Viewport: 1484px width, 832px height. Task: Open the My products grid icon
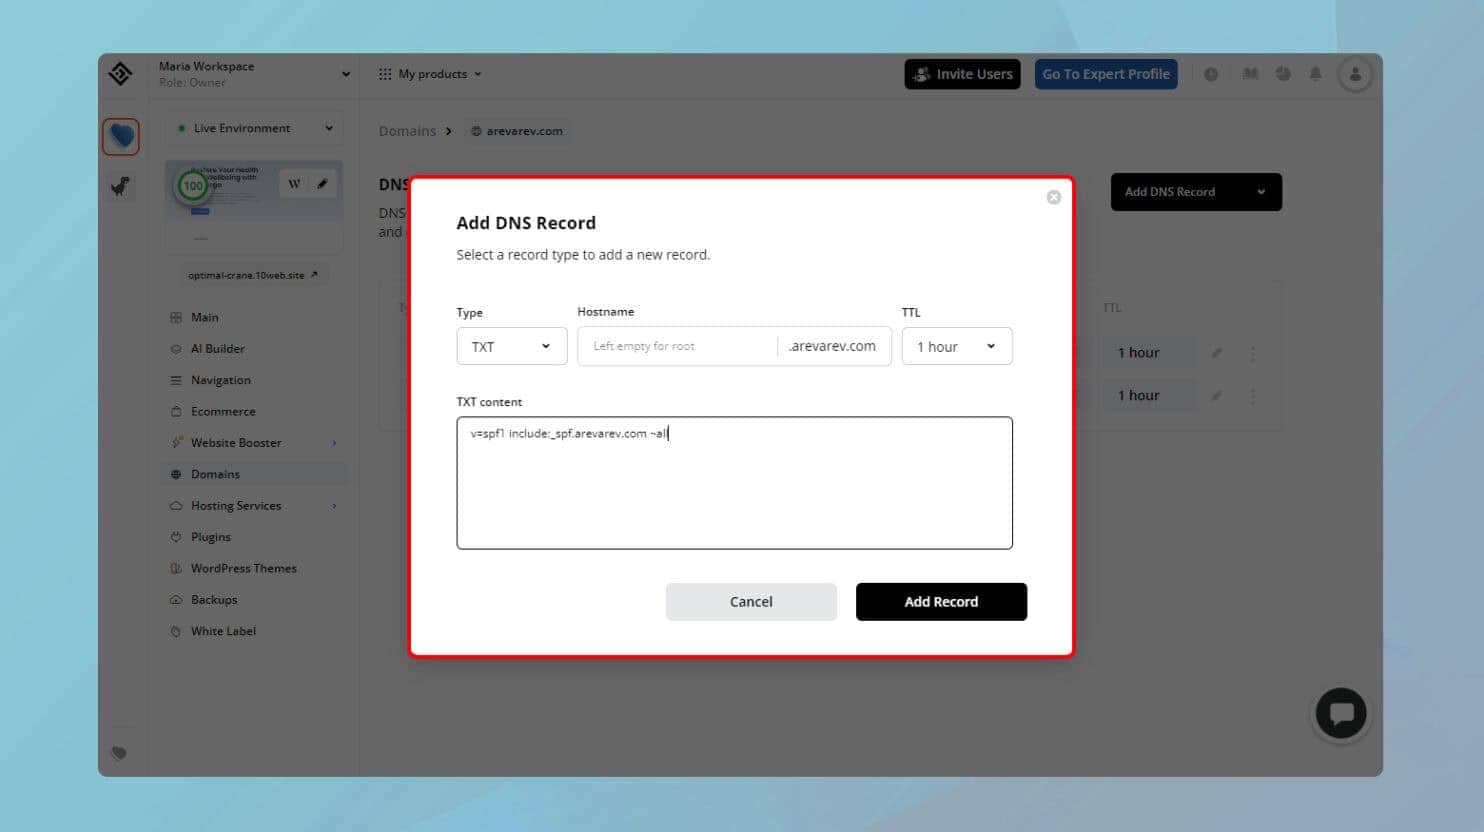click(385, 74)
